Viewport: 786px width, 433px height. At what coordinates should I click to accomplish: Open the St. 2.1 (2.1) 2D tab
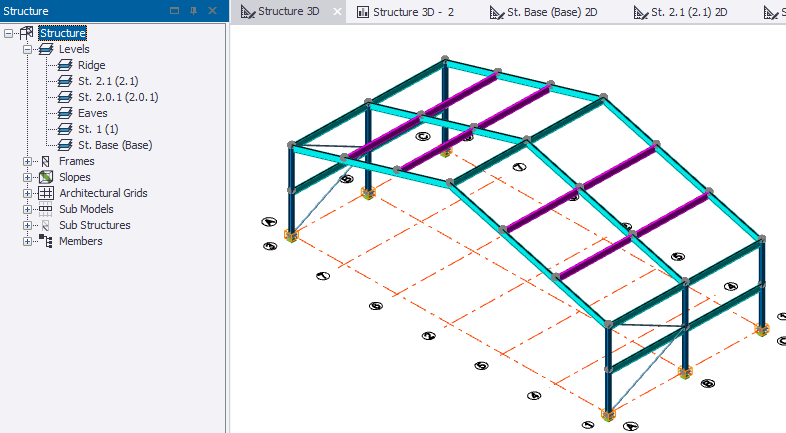[x=688, y=12]
